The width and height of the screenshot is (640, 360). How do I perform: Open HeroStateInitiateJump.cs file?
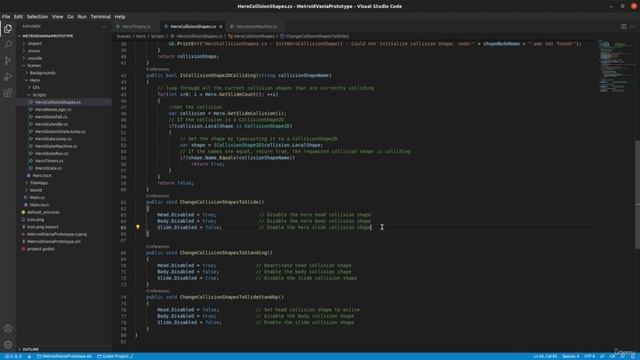point(60,131)
